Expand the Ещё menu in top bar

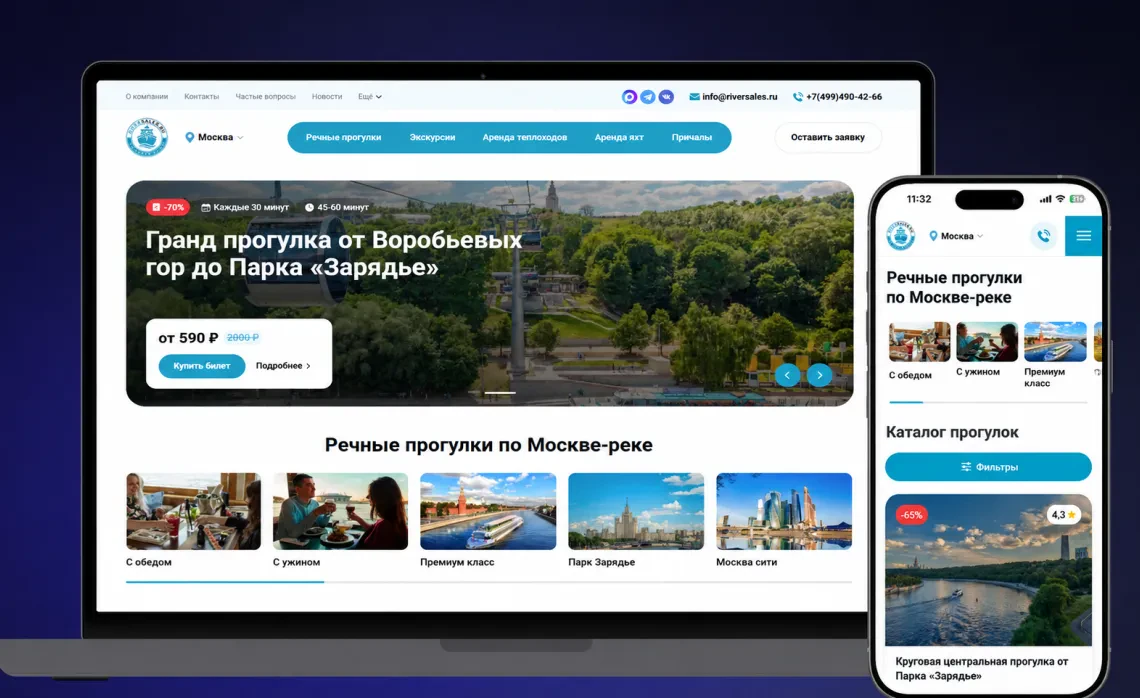pyautogui.click(x=369, y=97)
